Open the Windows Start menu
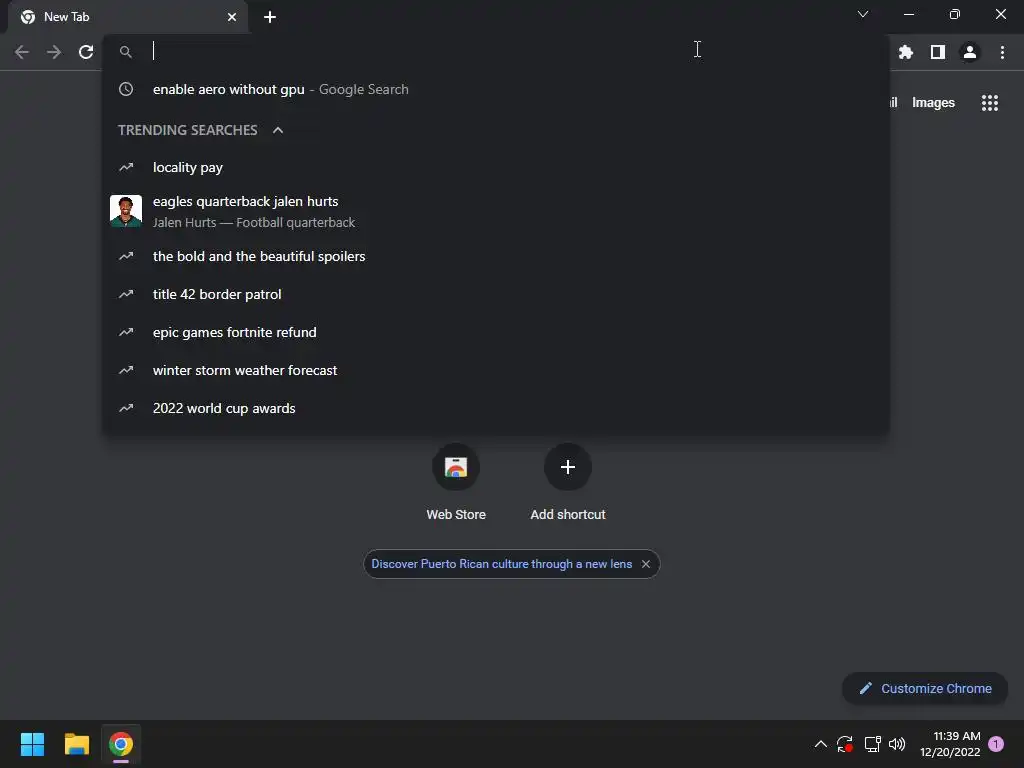Viewport: 1024px width, 768px height. [32, 744]
